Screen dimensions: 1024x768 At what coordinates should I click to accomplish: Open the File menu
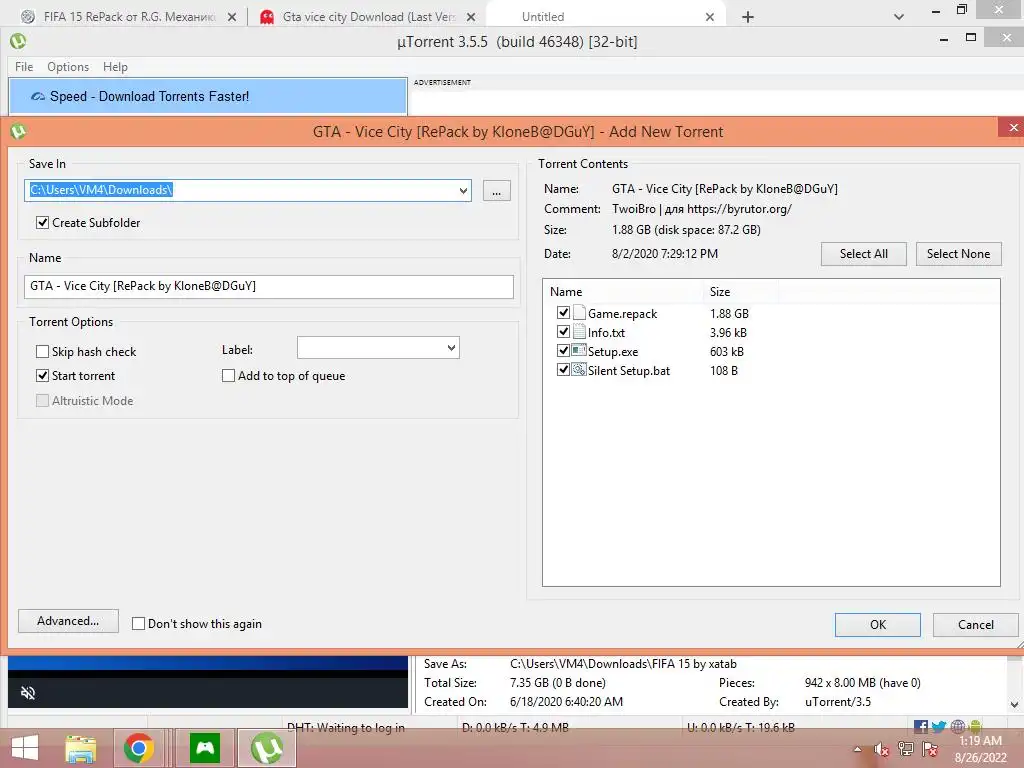point(24,67)
